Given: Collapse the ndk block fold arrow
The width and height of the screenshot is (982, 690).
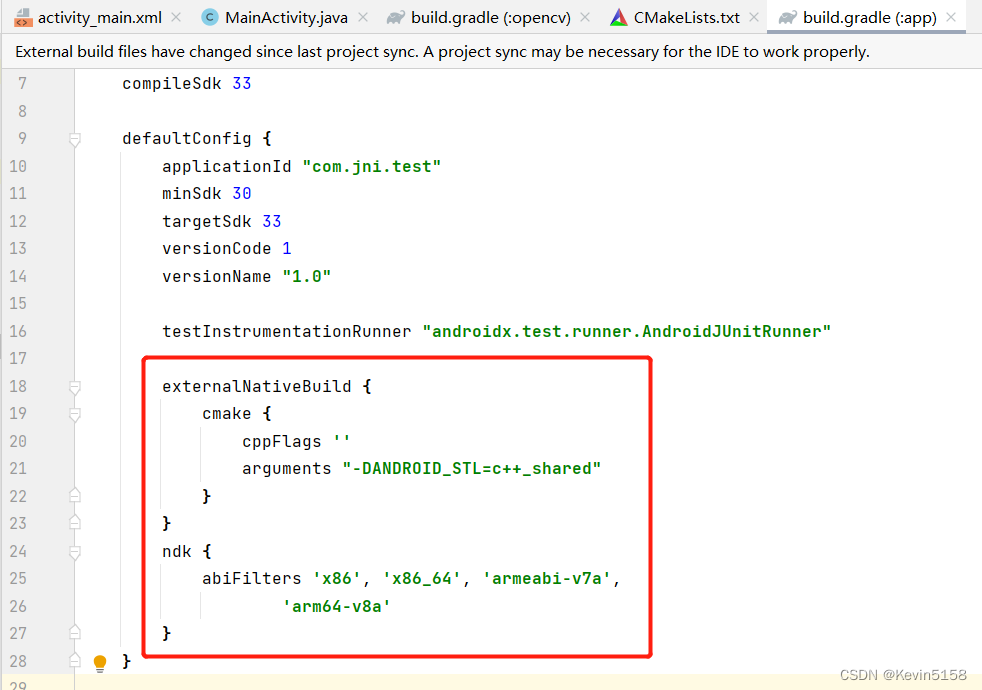Looking at the screenshot, I should point(74,551).
